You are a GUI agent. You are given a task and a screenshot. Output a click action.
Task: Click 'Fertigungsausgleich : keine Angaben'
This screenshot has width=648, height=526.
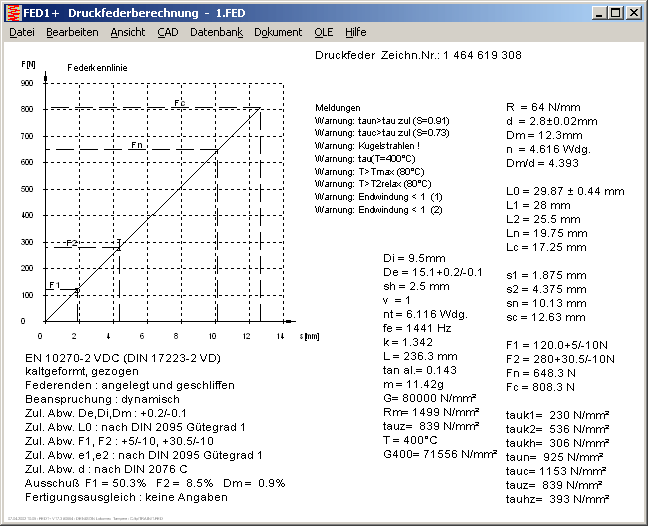(x=126, y=497)
